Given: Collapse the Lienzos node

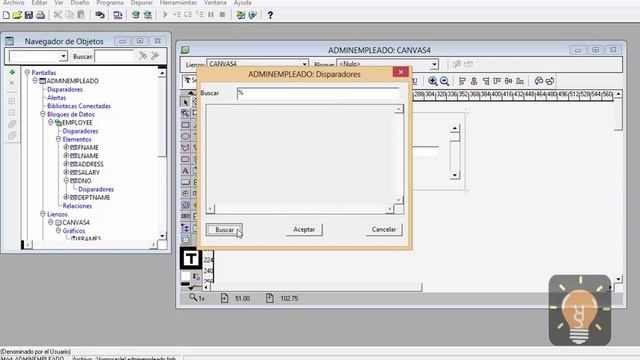Looking at the screenshot, I should [x=43, y=214].
